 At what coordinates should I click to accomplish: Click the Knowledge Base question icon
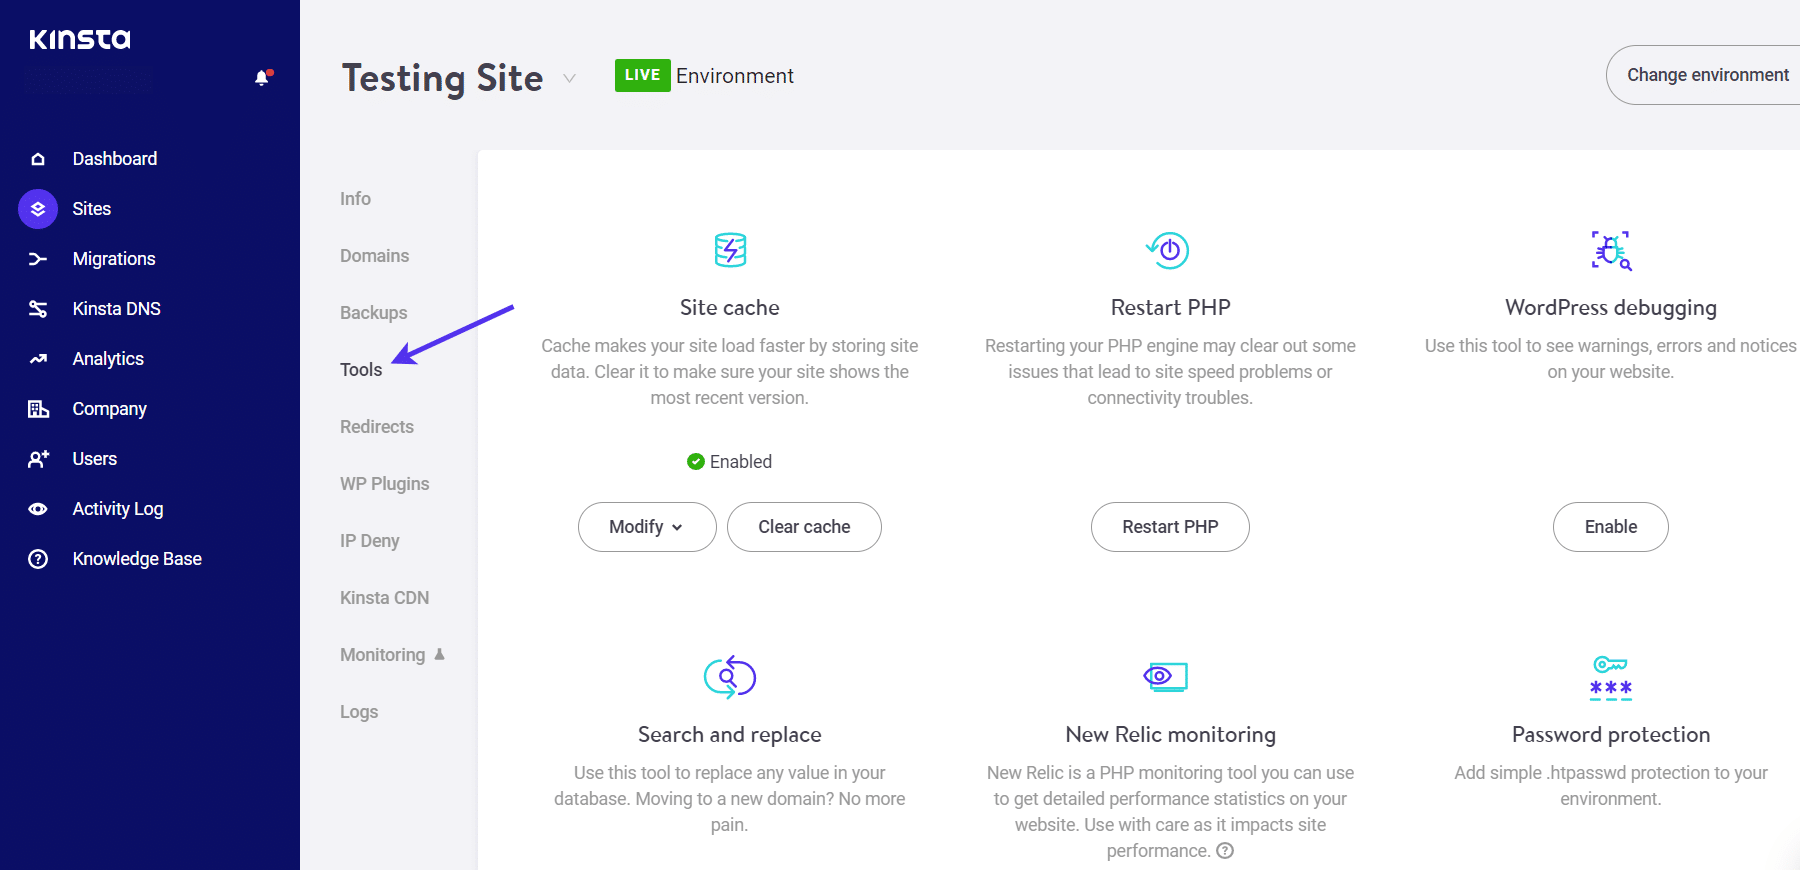38,559
